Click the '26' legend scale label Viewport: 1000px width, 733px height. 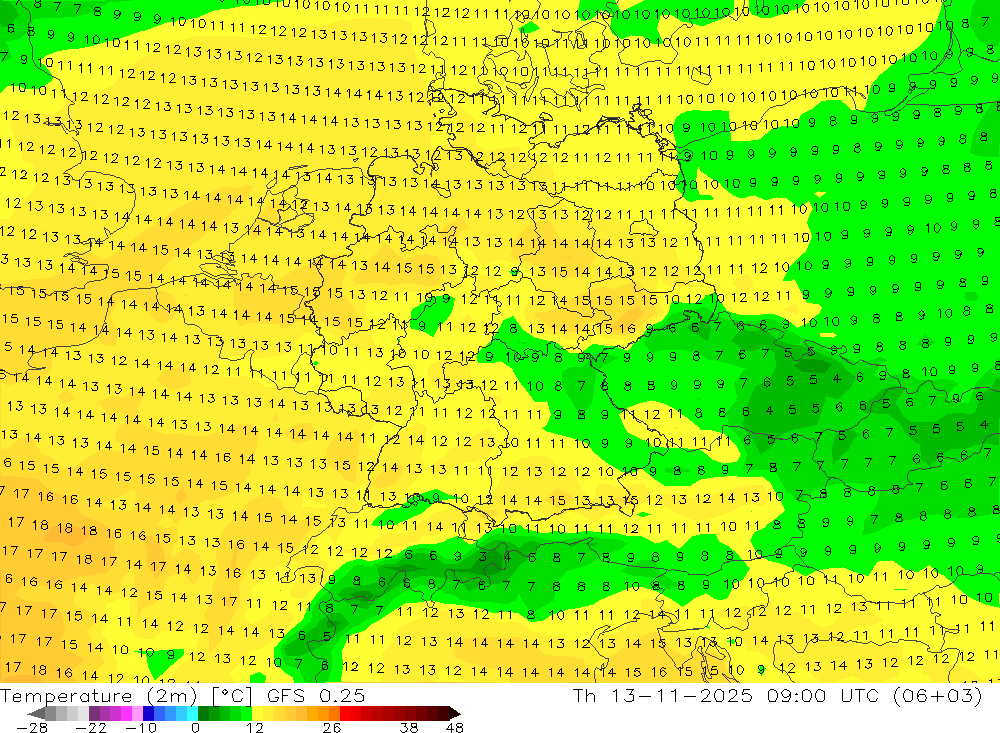pyautogui.click(x=332, y=727)
